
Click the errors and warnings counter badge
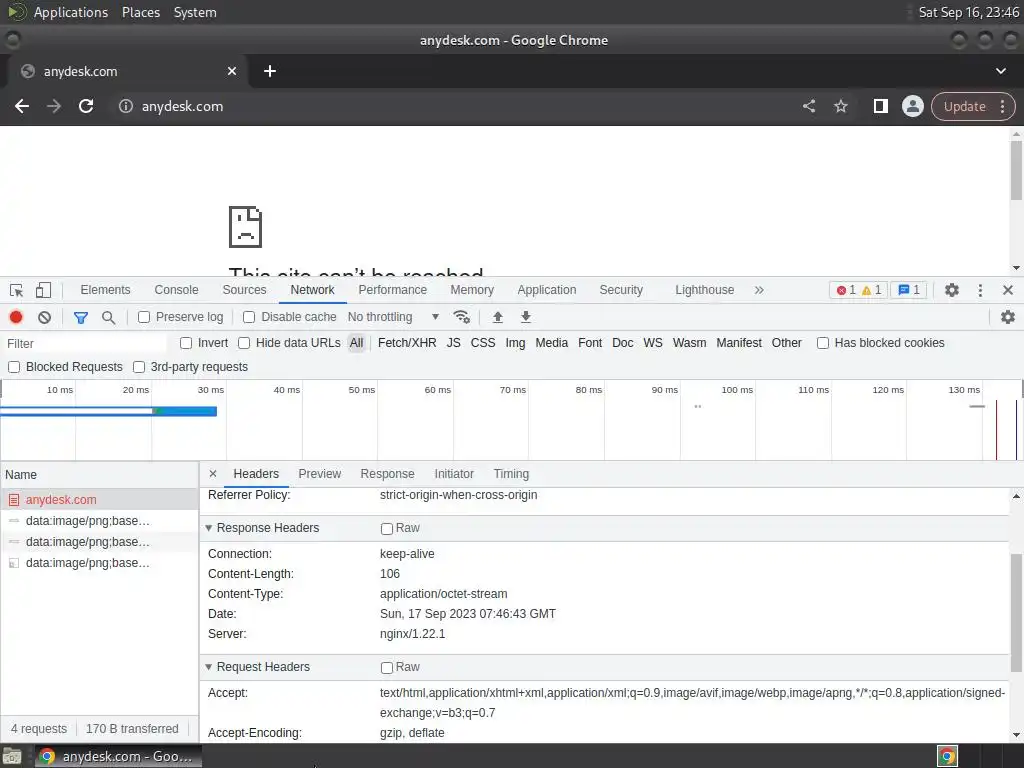(x=859, y=290)
